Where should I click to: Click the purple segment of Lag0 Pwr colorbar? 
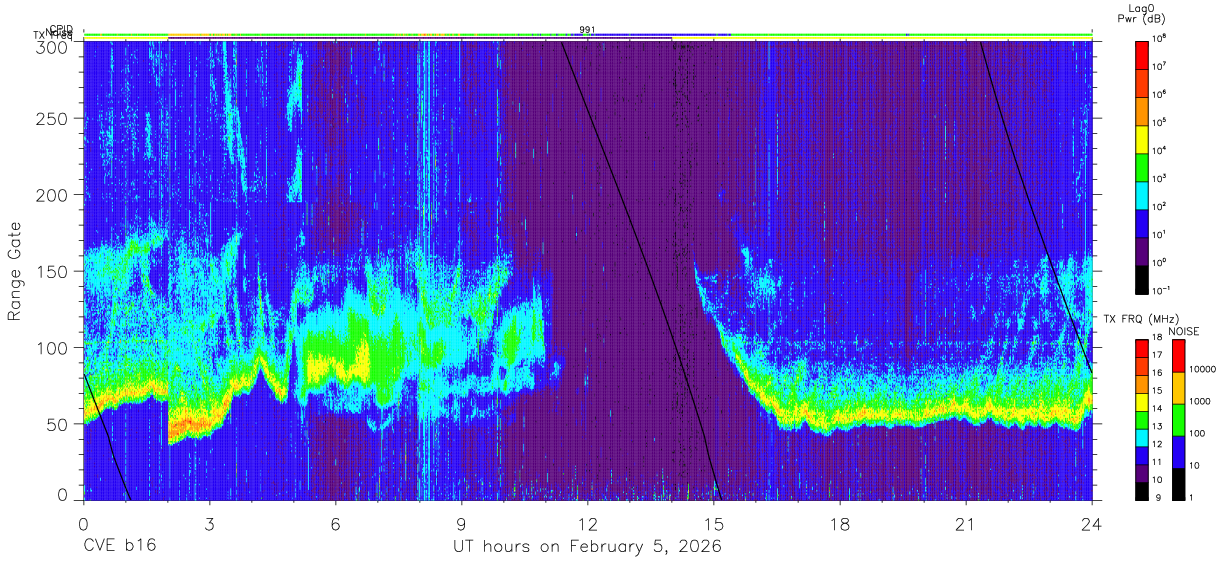coord(1142,250)
